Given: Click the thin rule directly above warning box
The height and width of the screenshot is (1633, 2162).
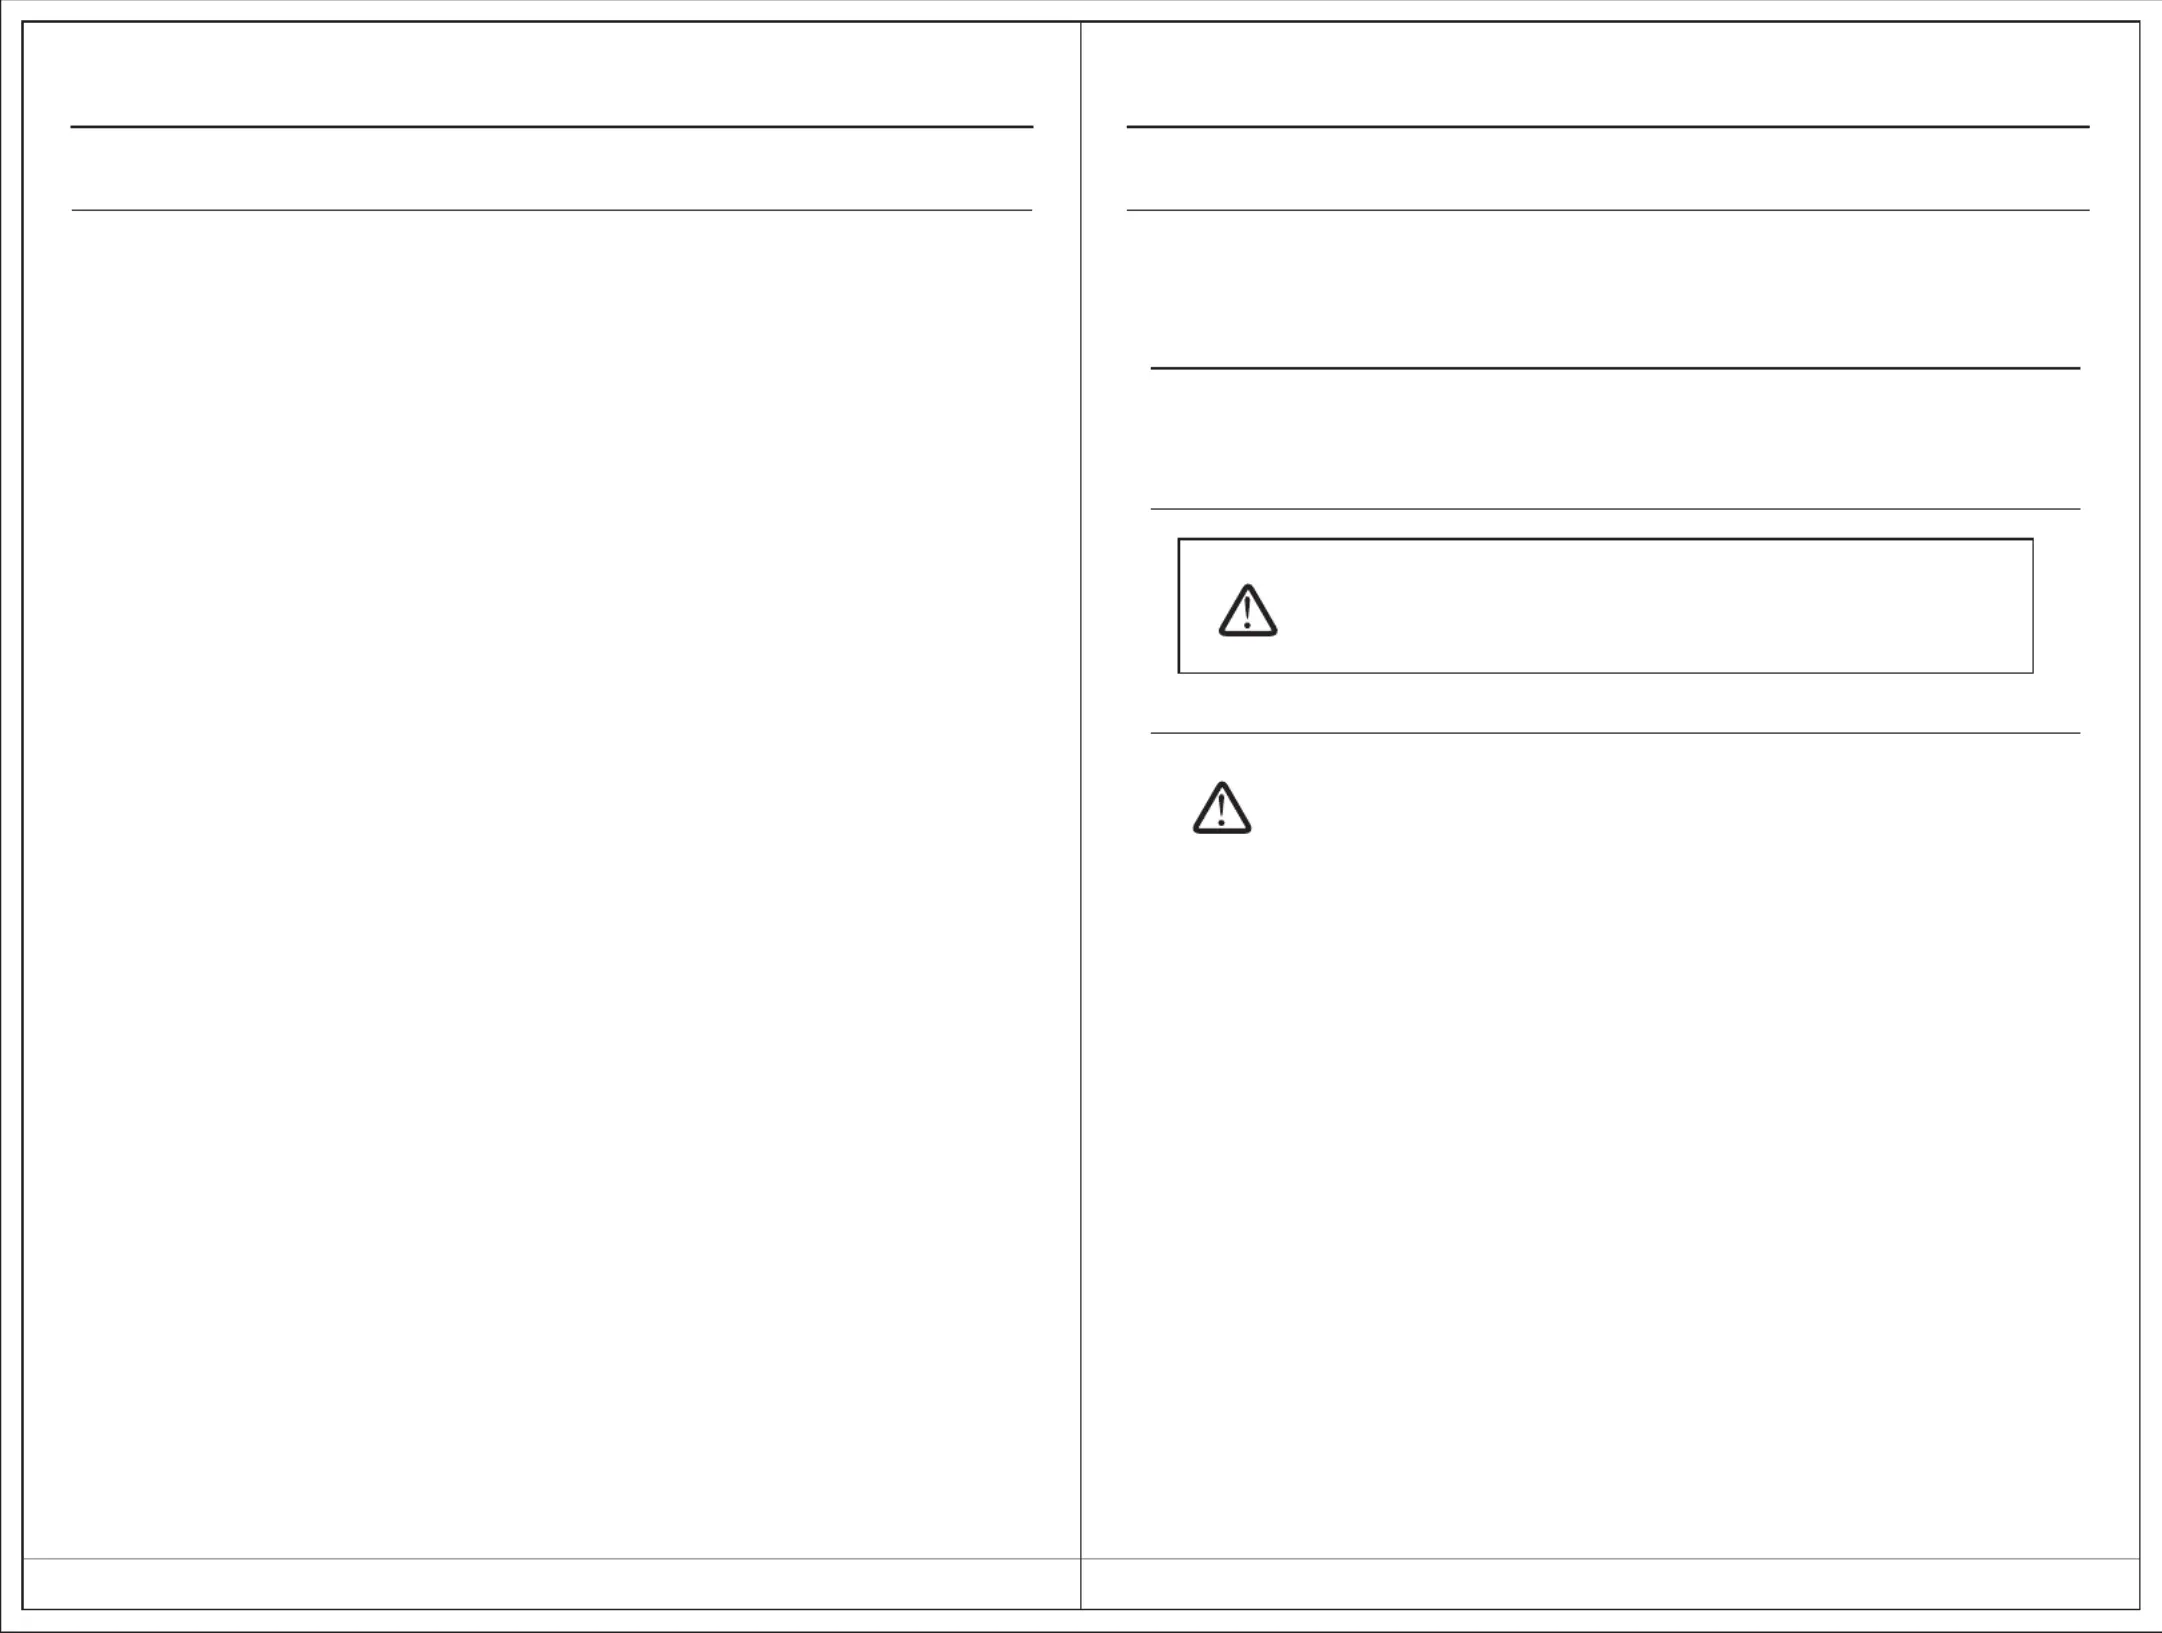Looking at the screenshot, I should [1615, 509].
